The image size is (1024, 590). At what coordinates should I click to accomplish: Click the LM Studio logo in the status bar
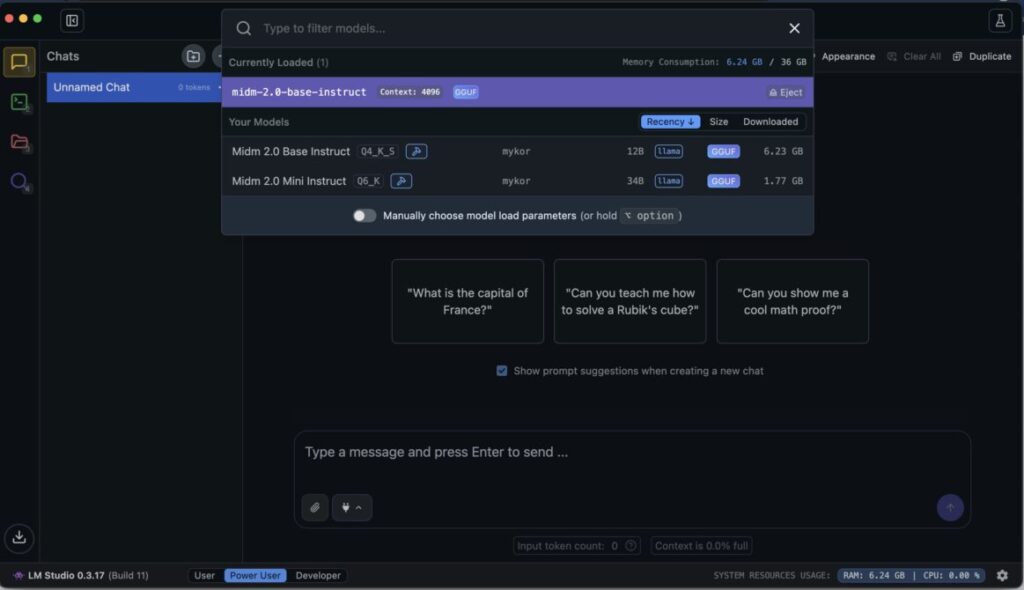[18, 575]
